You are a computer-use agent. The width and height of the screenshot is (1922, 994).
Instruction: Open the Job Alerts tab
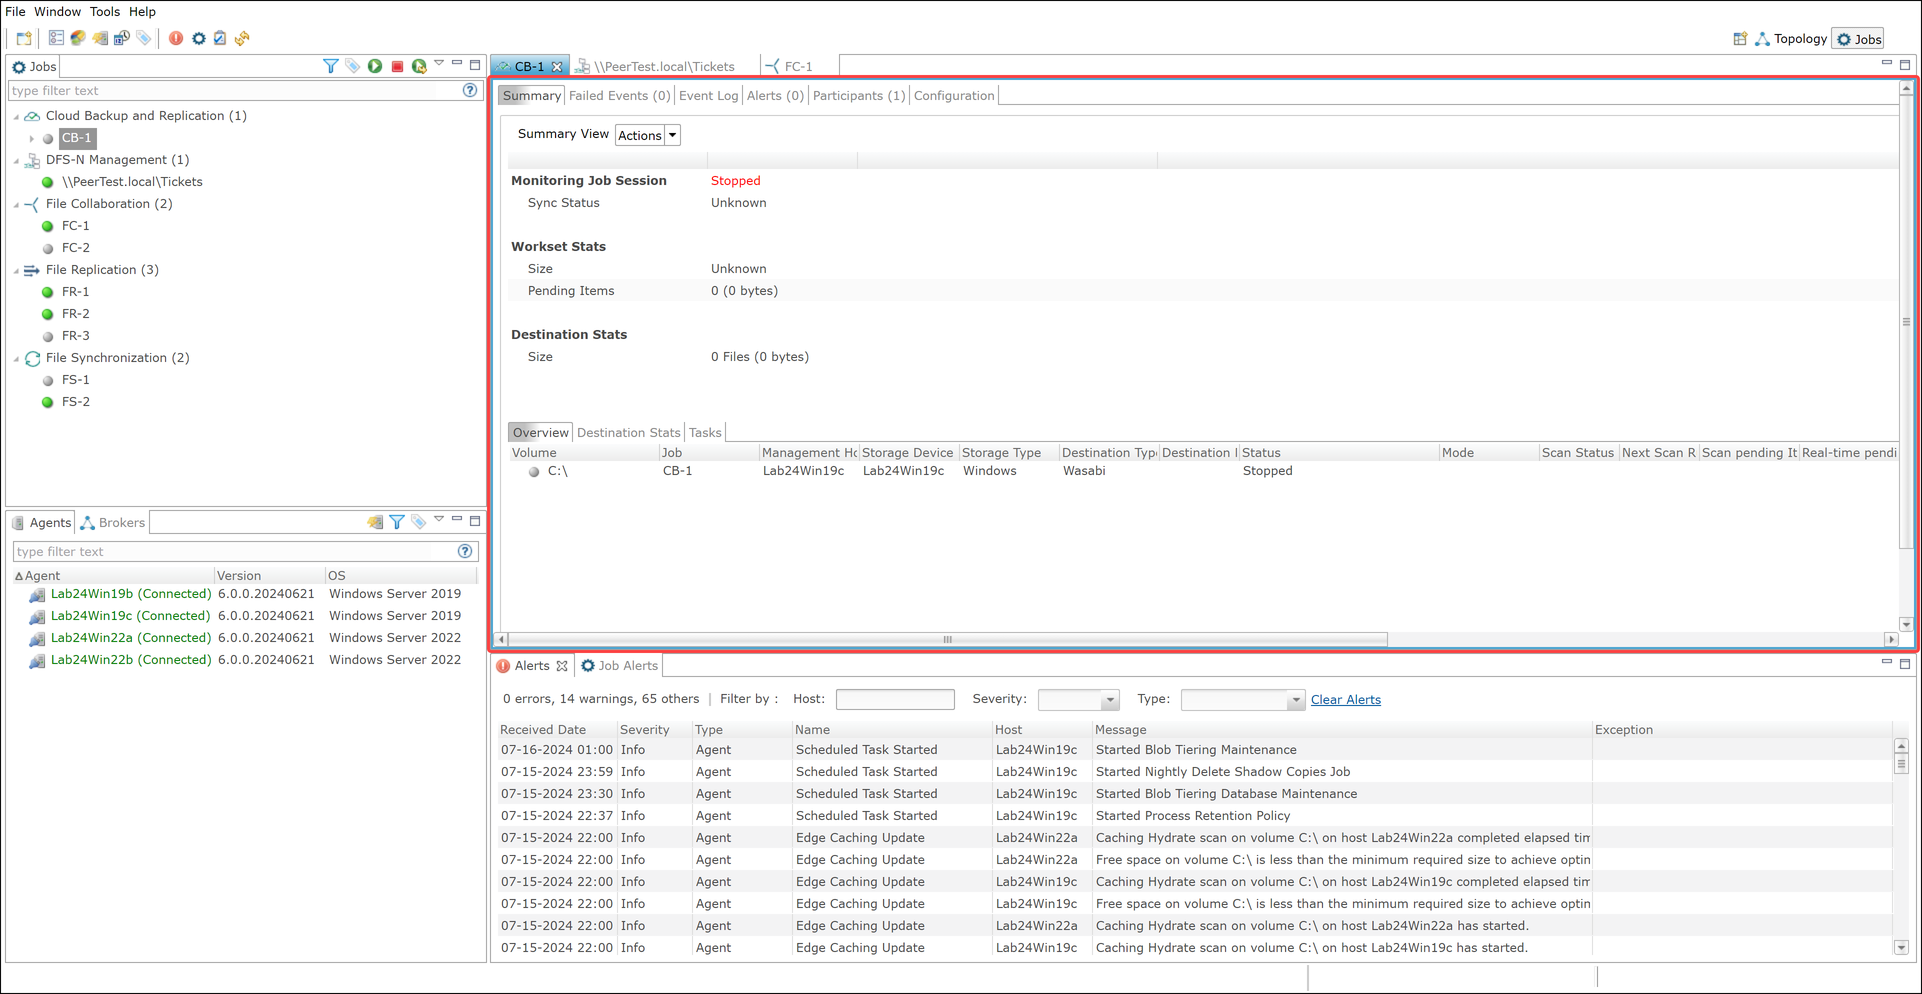point(619,666)
